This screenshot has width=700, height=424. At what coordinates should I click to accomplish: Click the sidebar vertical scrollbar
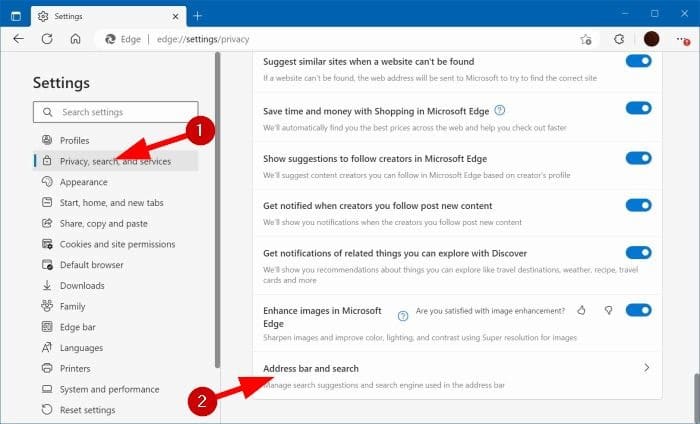coord(217,210)
